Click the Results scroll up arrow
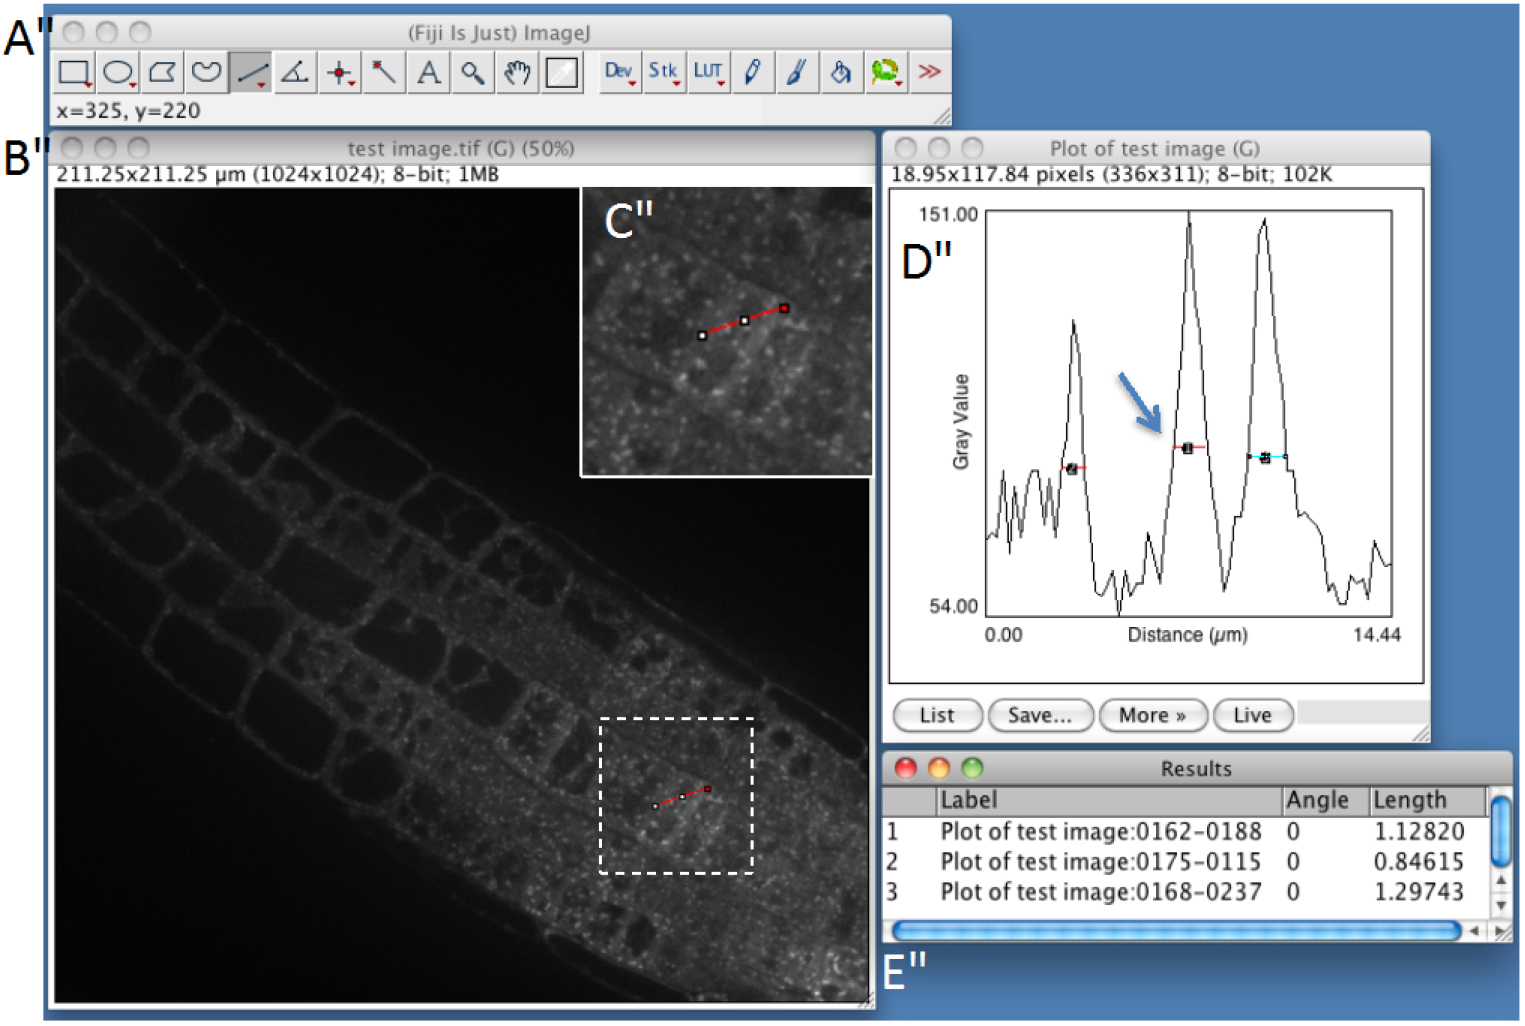 coord(1501,881)
